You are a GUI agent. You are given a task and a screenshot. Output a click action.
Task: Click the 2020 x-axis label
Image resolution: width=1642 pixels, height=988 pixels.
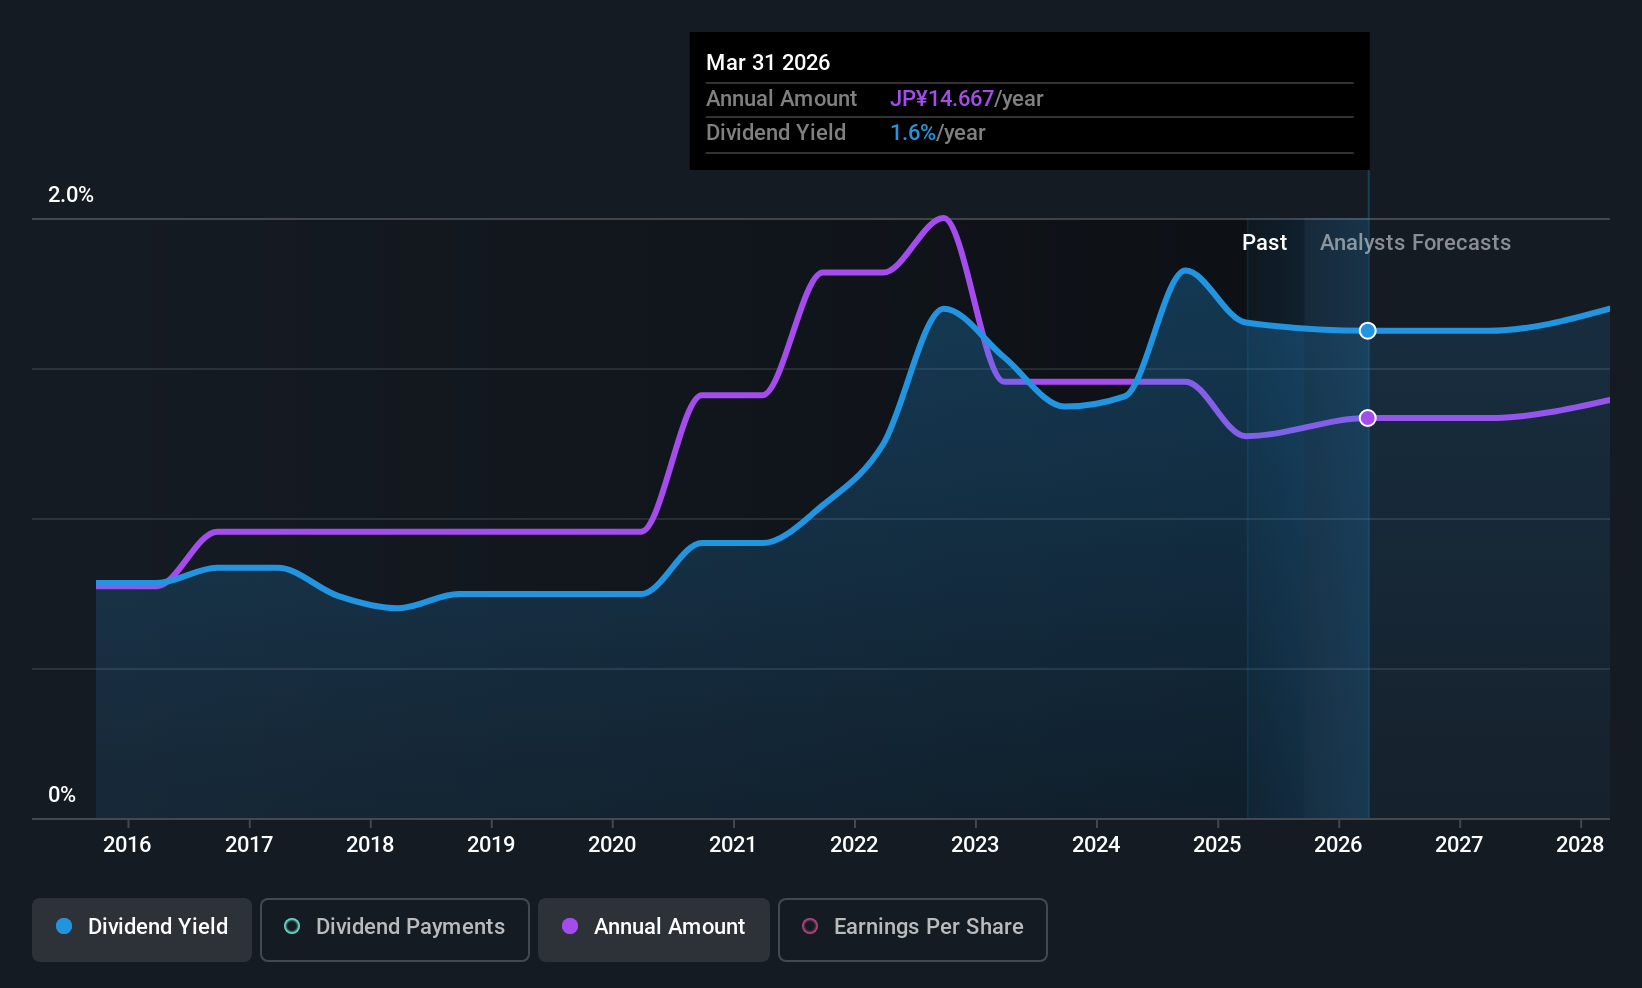coord(612,845)
